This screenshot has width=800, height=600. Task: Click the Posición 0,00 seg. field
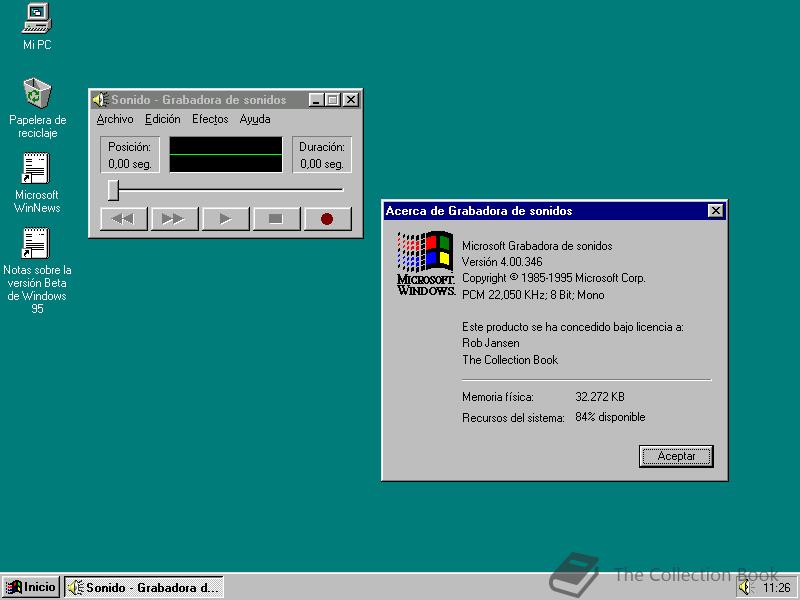[130, 155]
